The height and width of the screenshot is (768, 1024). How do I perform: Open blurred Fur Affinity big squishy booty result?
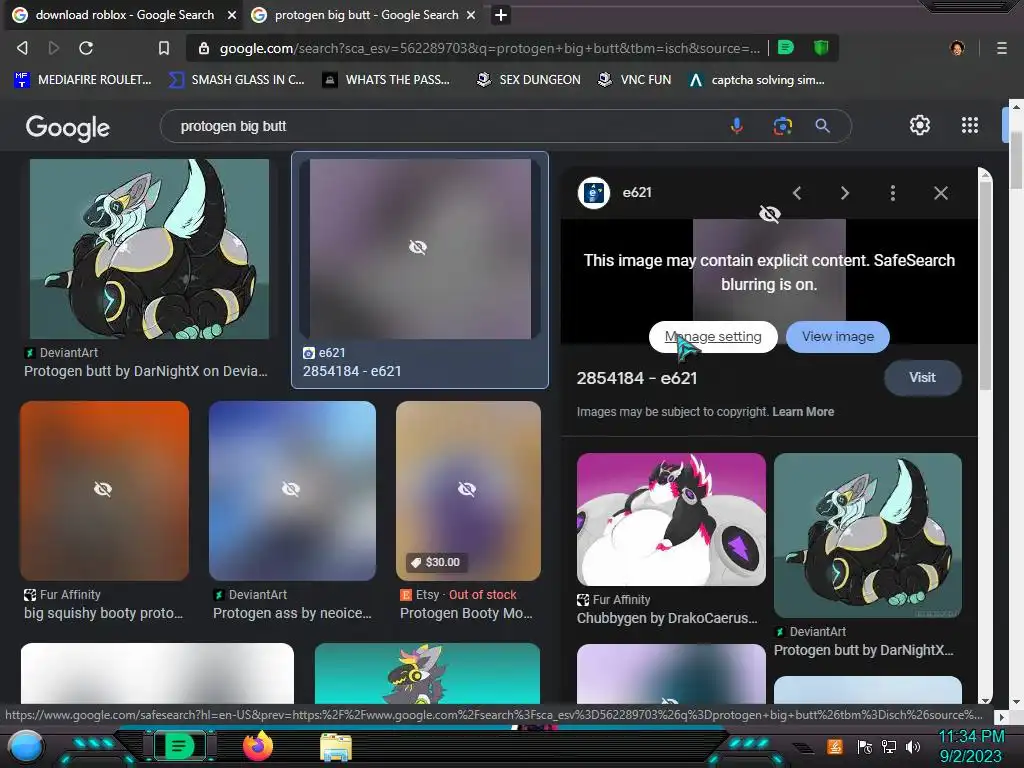[104, 490]
